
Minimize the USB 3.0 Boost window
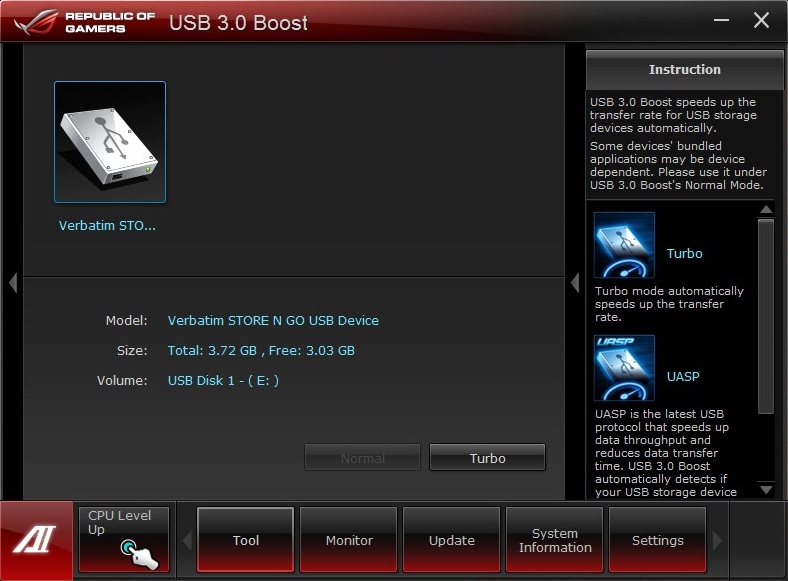point(721,20)
